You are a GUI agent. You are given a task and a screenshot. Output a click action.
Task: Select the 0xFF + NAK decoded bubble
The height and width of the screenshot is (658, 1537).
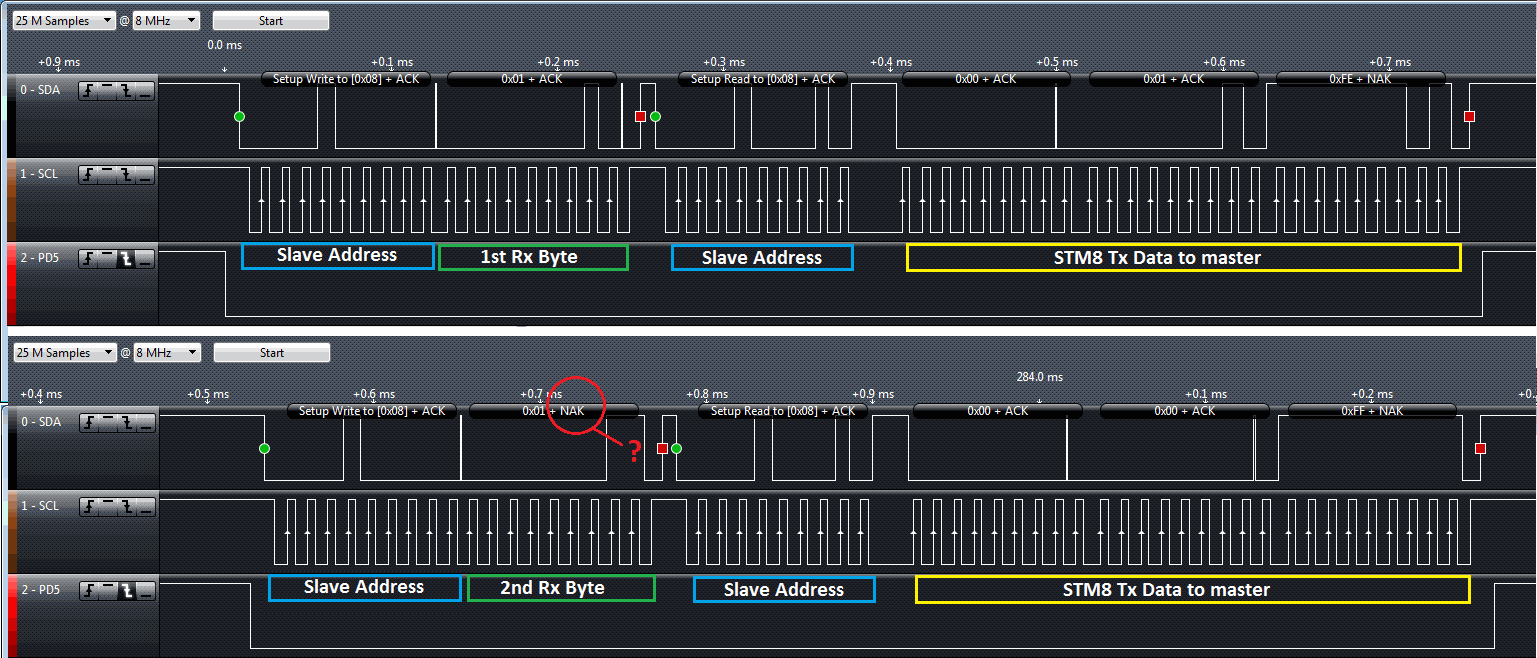point(1372,411)
